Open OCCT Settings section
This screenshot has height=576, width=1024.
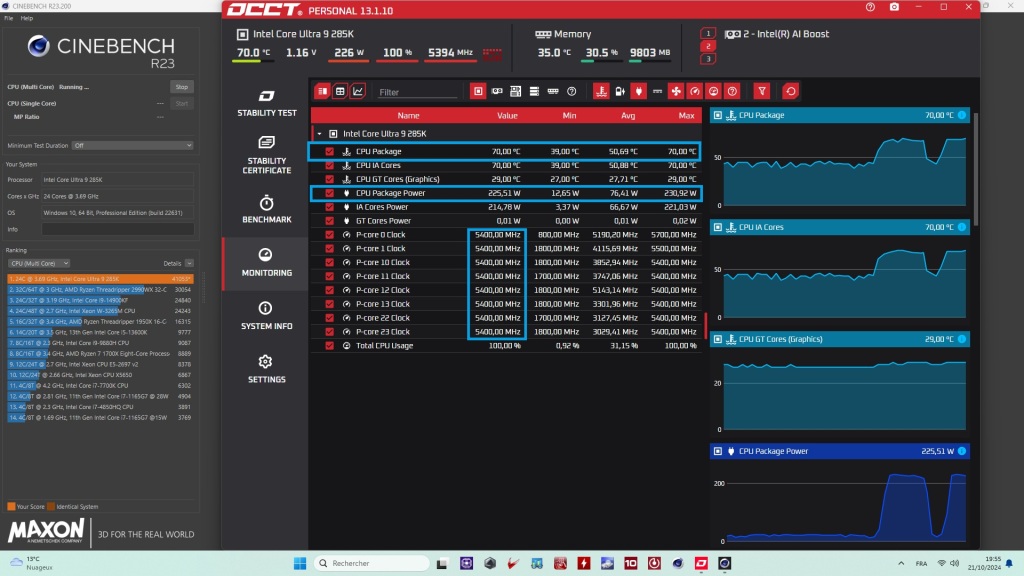266,370
